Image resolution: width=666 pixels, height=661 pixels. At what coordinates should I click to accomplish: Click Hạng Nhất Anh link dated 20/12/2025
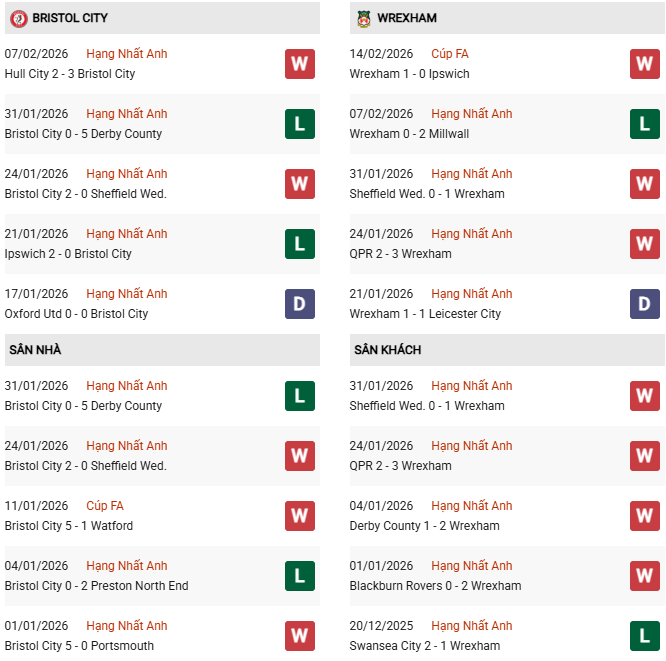pos(471,626)
